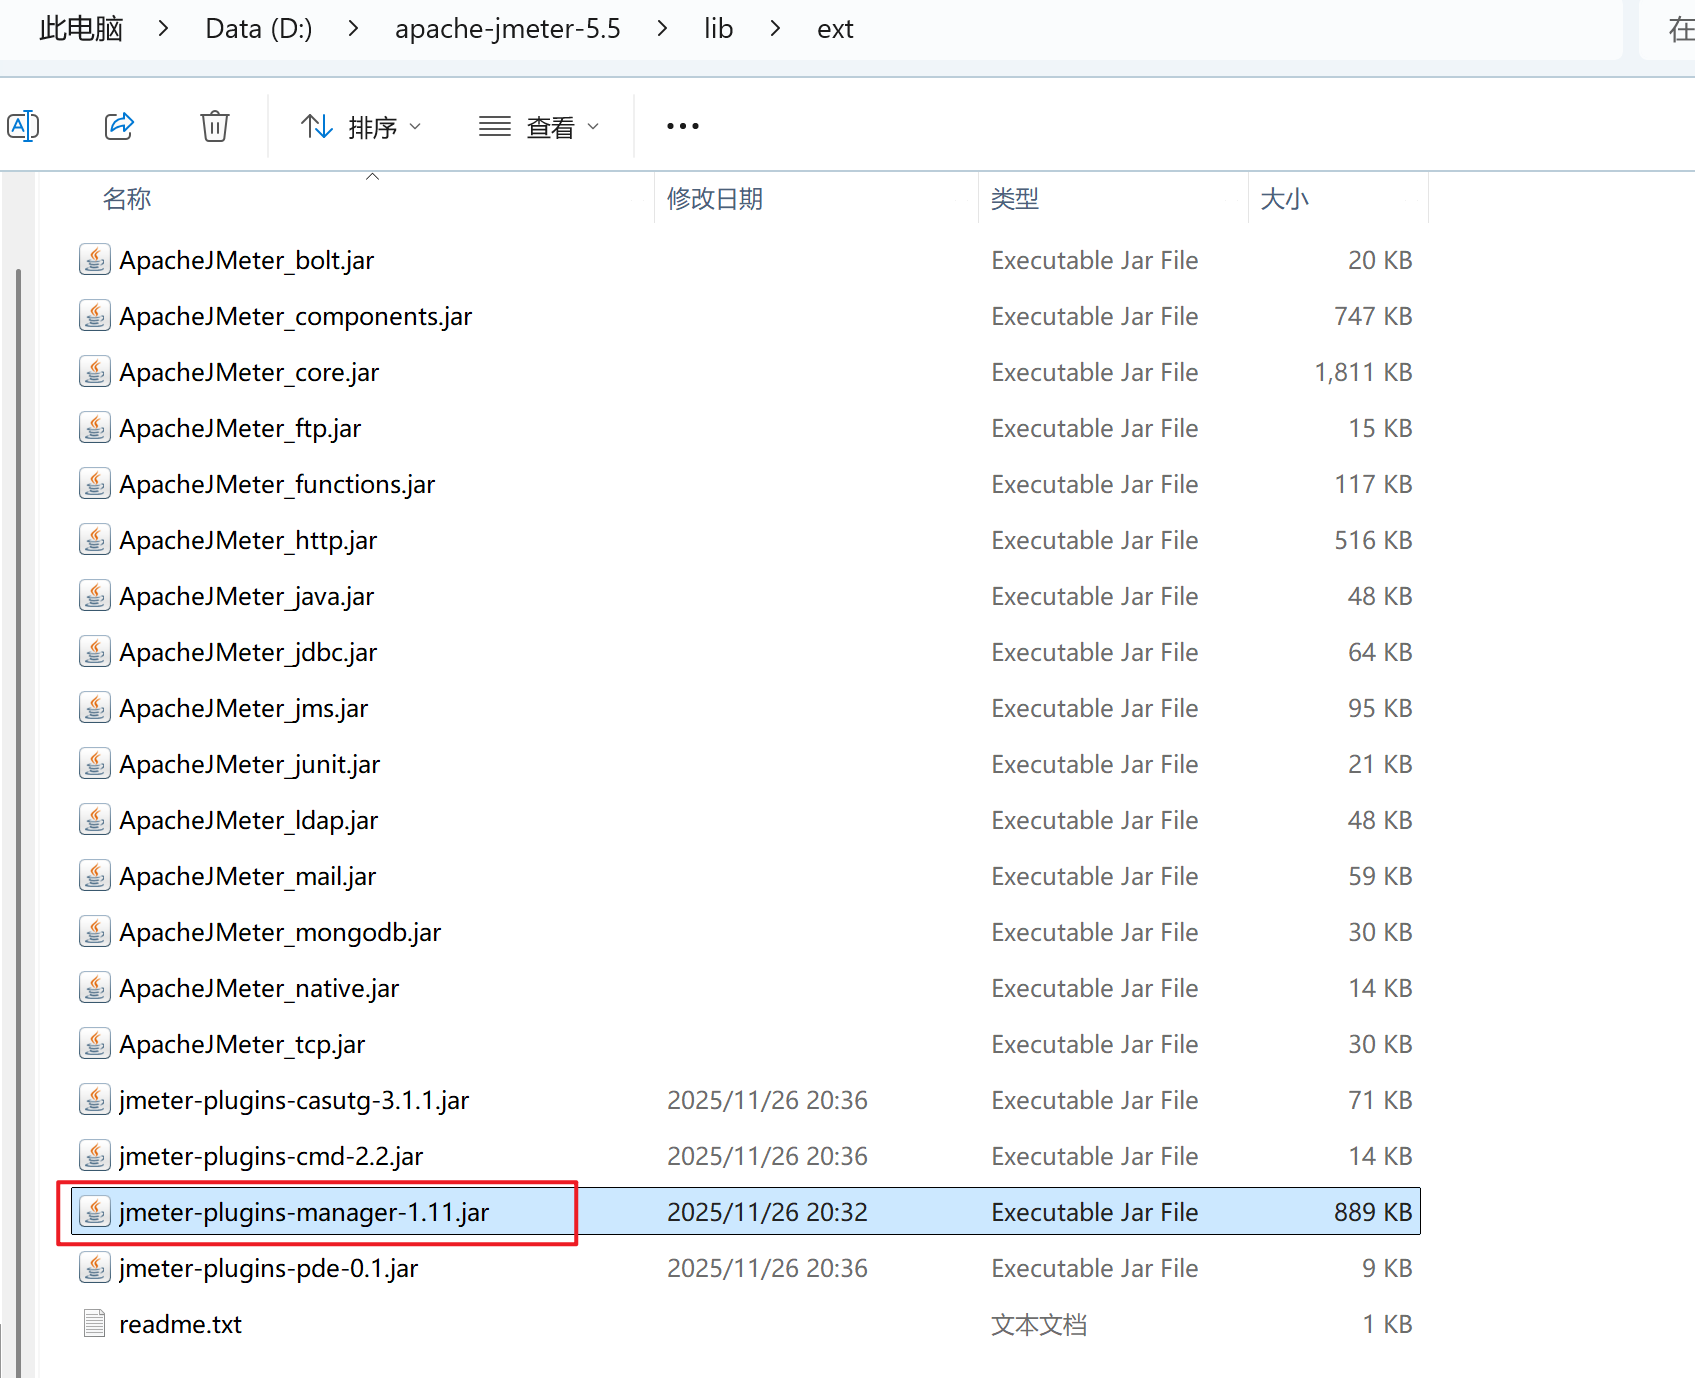Click the Share toolbar icon
Viewport: 1695px width, 1378px height.
click(x=119, y=126)
